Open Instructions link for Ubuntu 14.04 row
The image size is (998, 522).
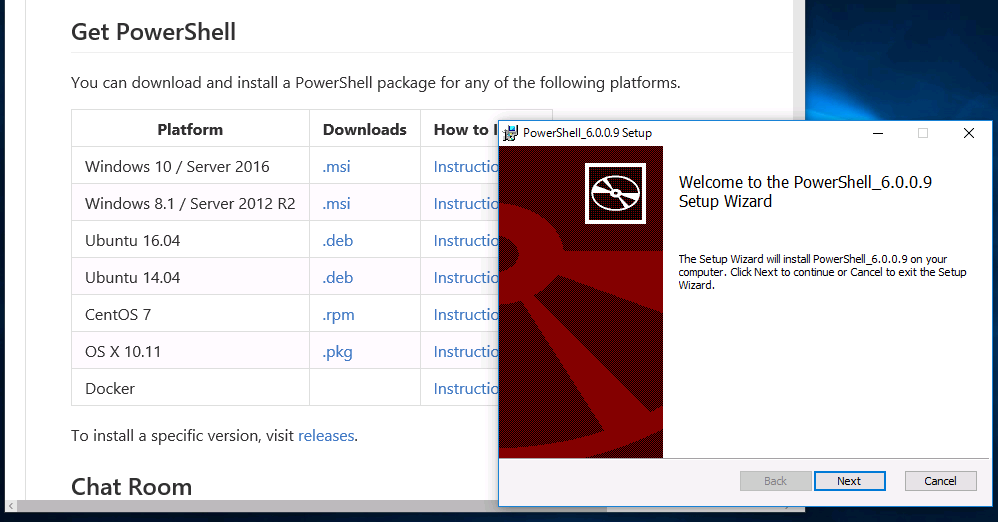[x=466, y=278]
